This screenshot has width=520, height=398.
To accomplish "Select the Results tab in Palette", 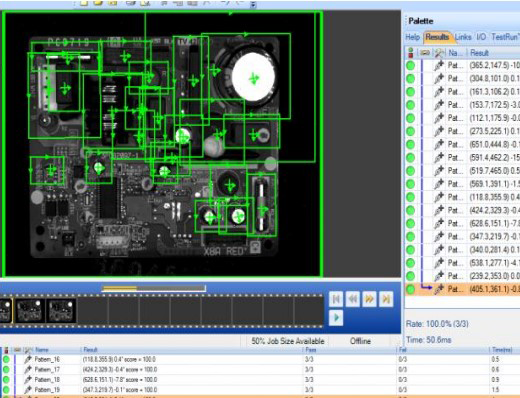I will click(x=437, y=37).
